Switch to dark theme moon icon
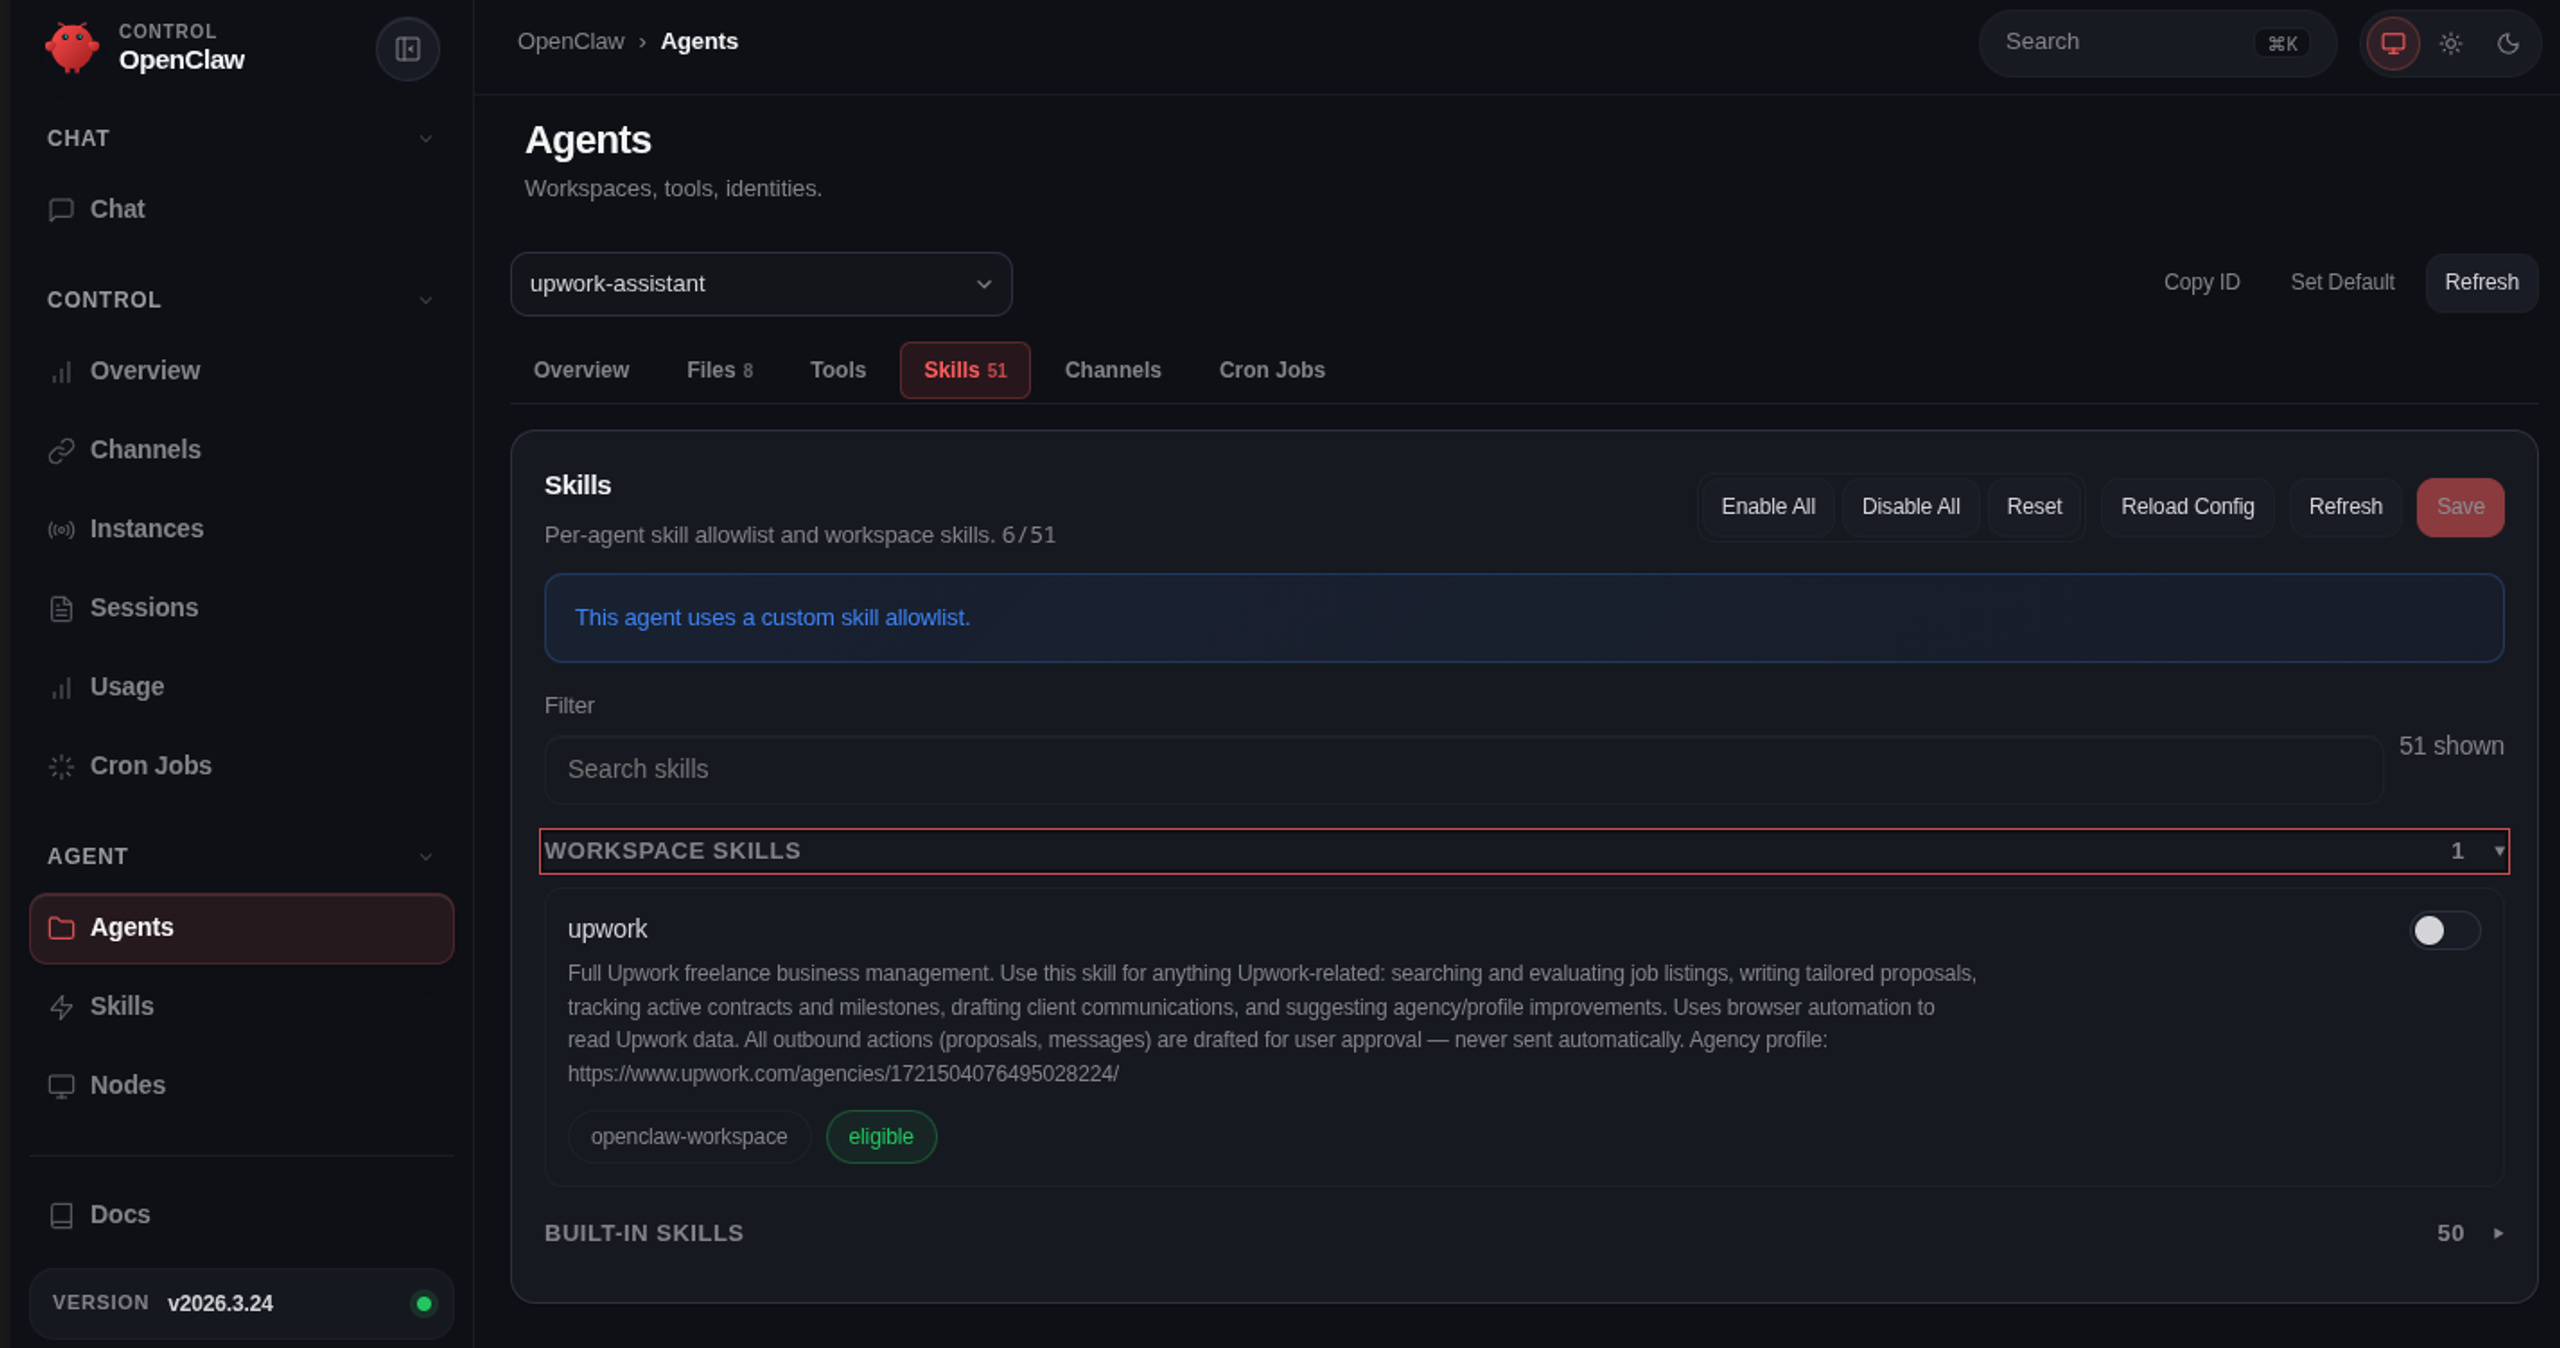Image resolution: width=2560 pixels, height=1348 pixels. tap(2507, 43)
